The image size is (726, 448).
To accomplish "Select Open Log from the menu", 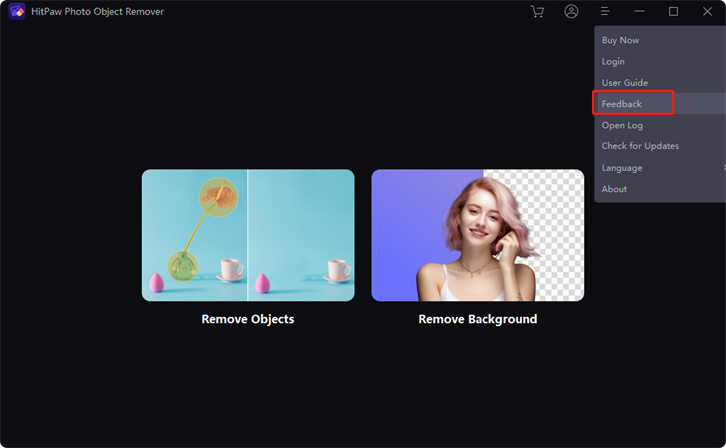I will coord(622,125).
